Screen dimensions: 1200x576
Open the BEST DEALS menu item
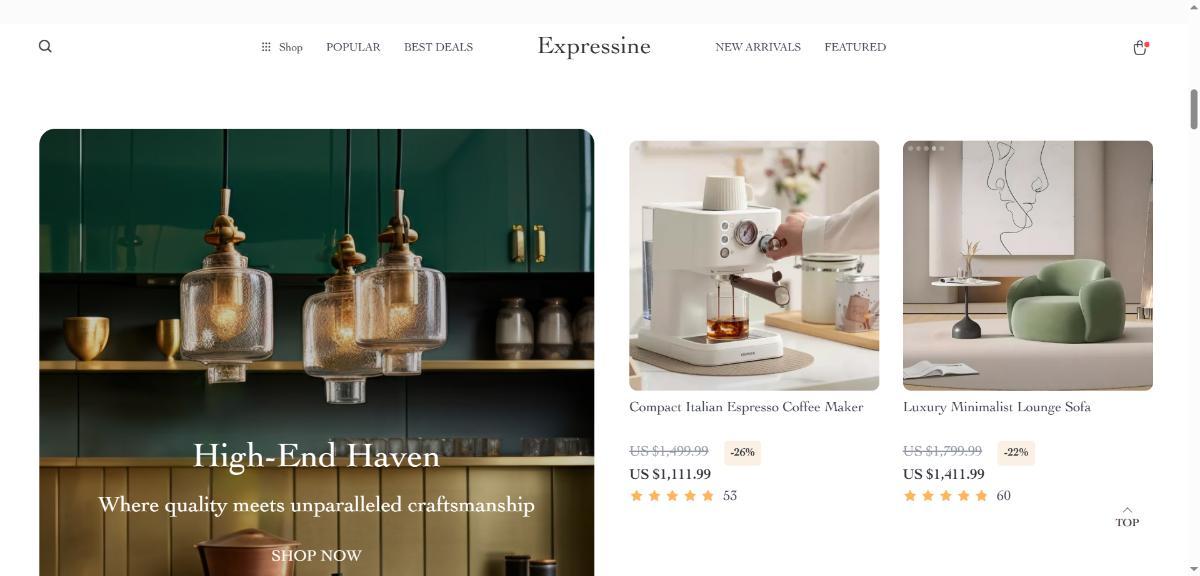pyautogui.click(x=438, y=47)
